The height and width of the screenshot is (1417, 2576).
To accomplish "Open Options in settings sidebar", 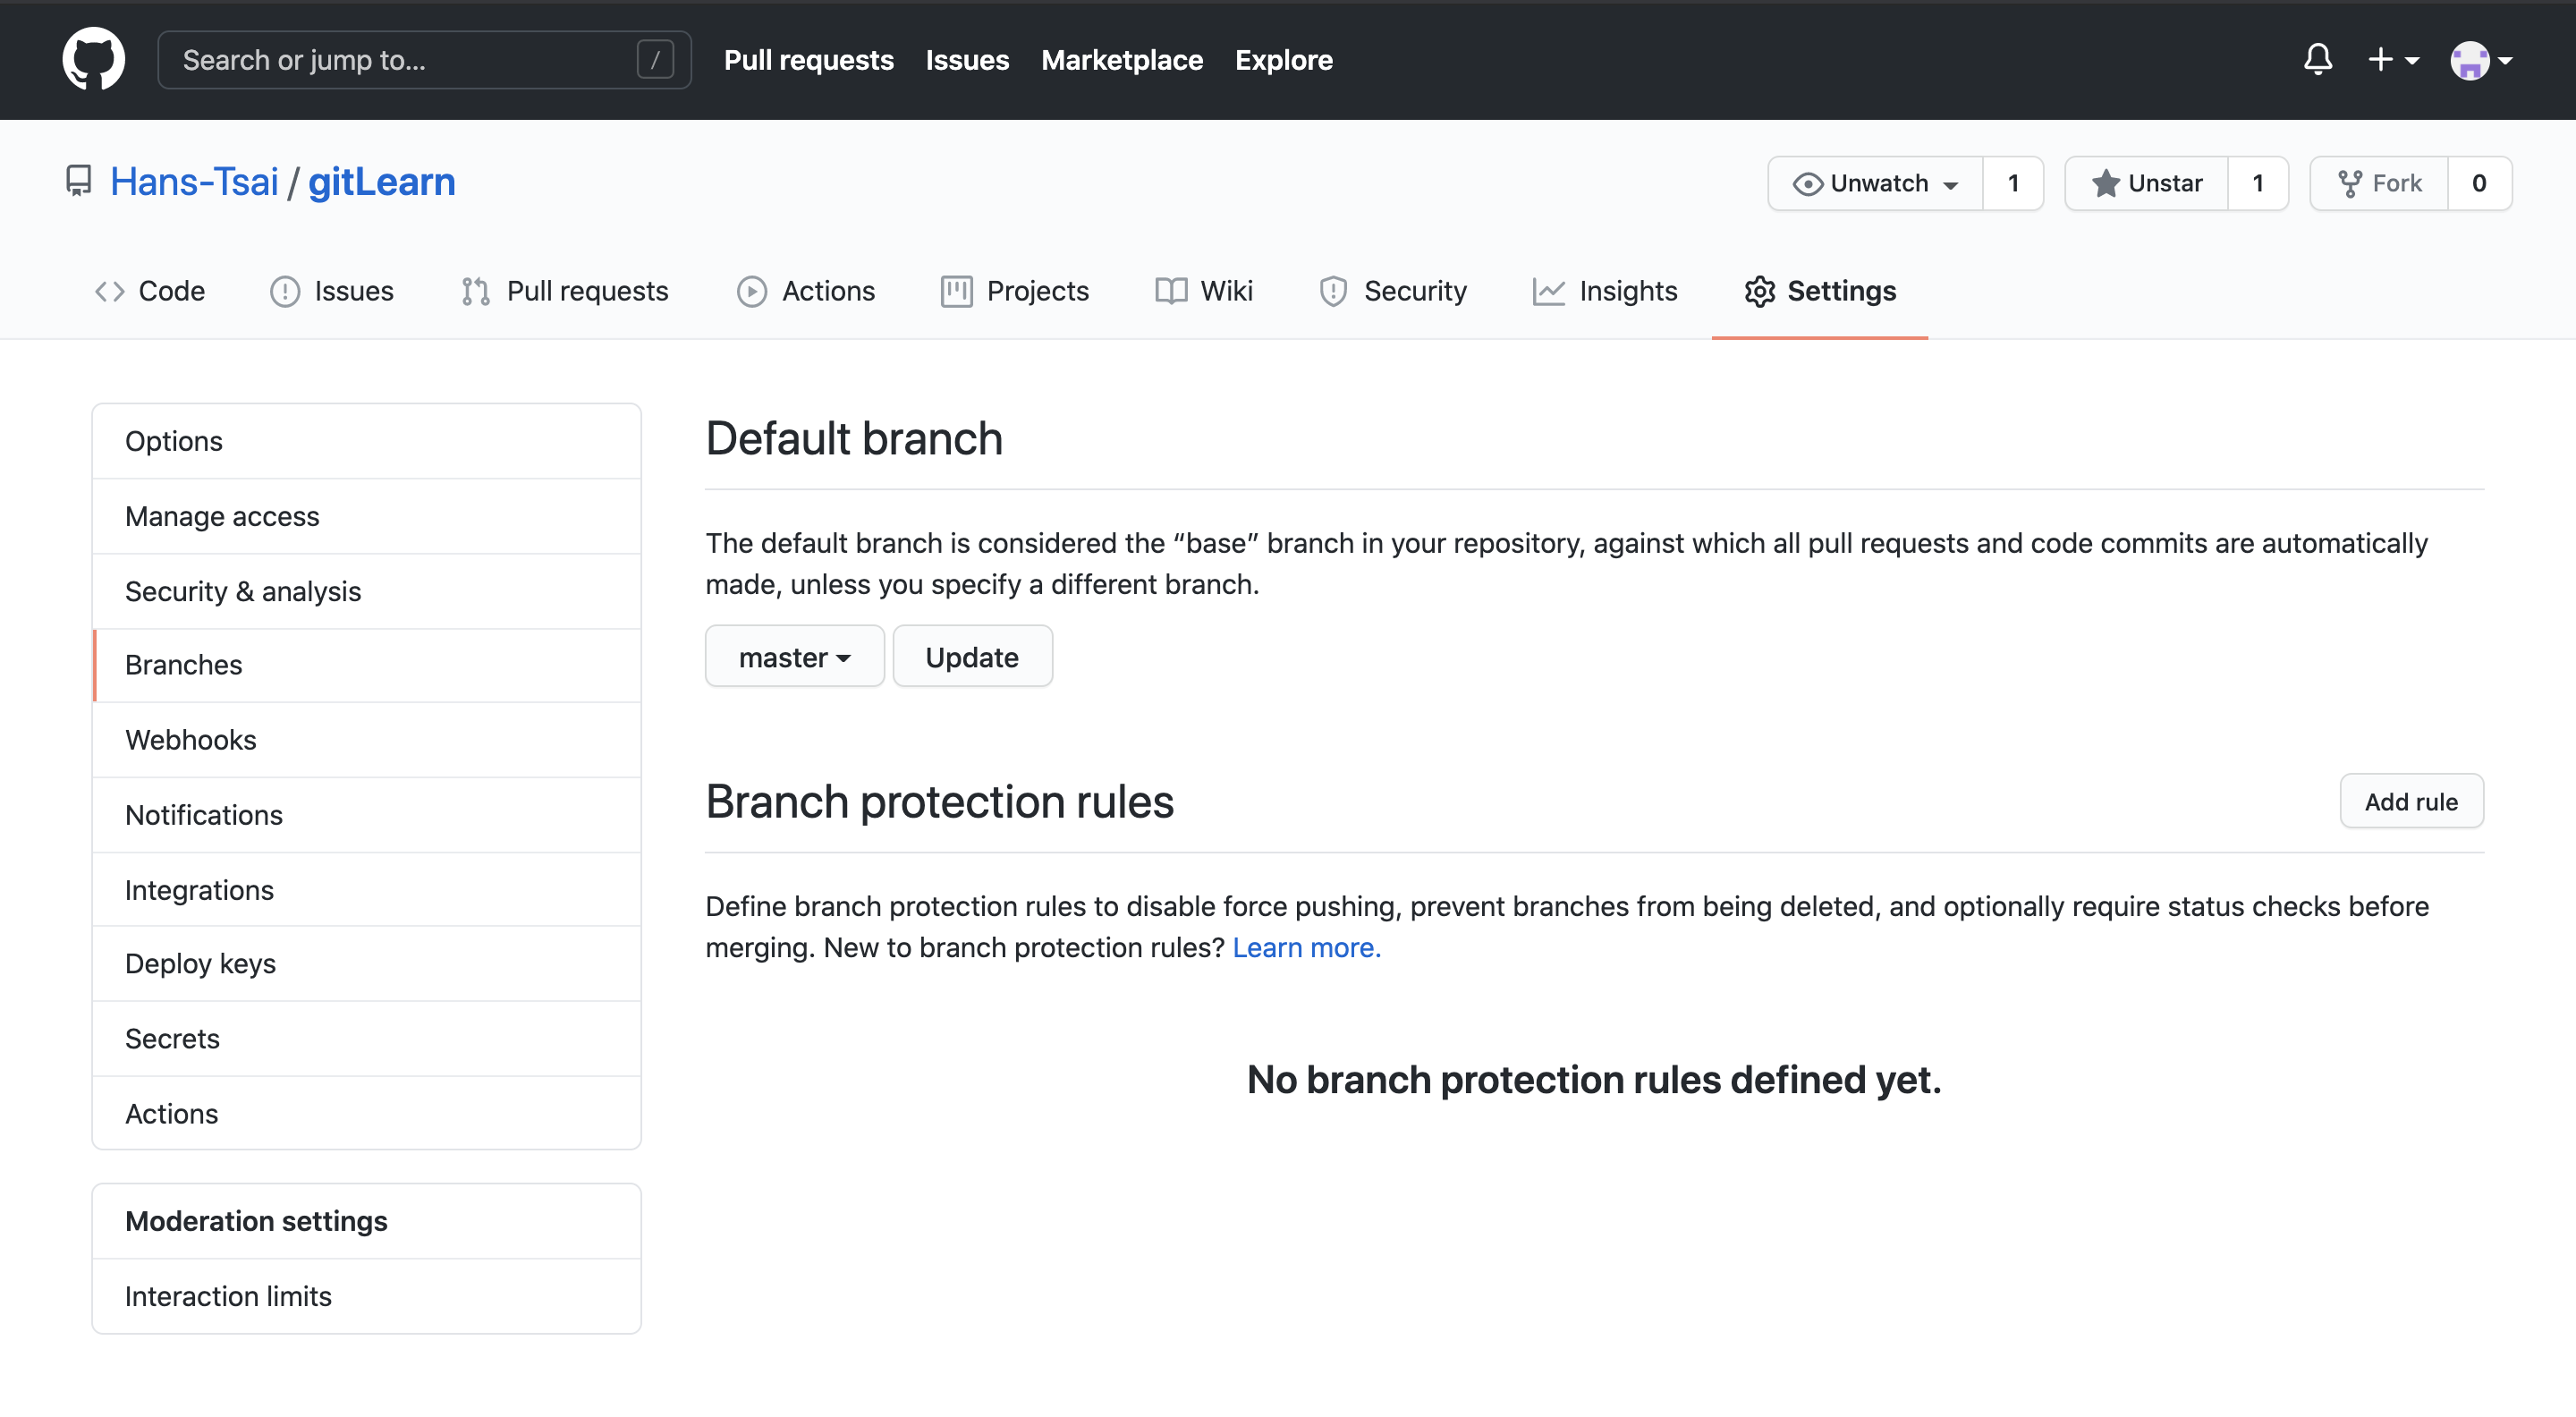I will (366, 441).
